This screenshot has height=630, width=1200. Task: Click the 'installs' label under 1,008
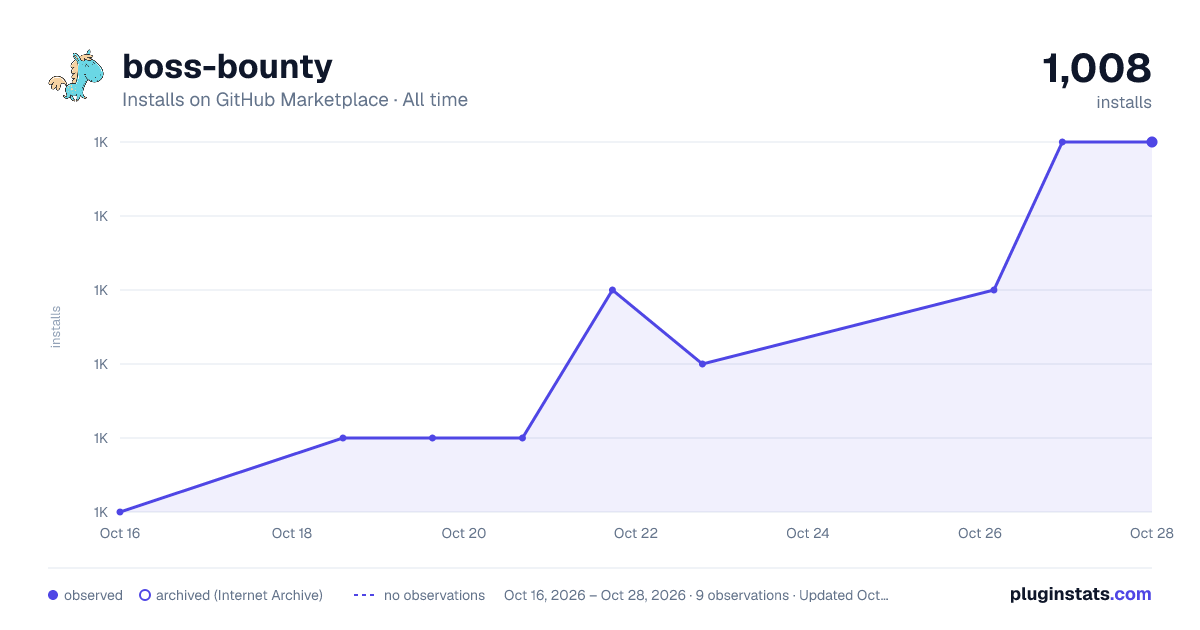[1124, 102]
